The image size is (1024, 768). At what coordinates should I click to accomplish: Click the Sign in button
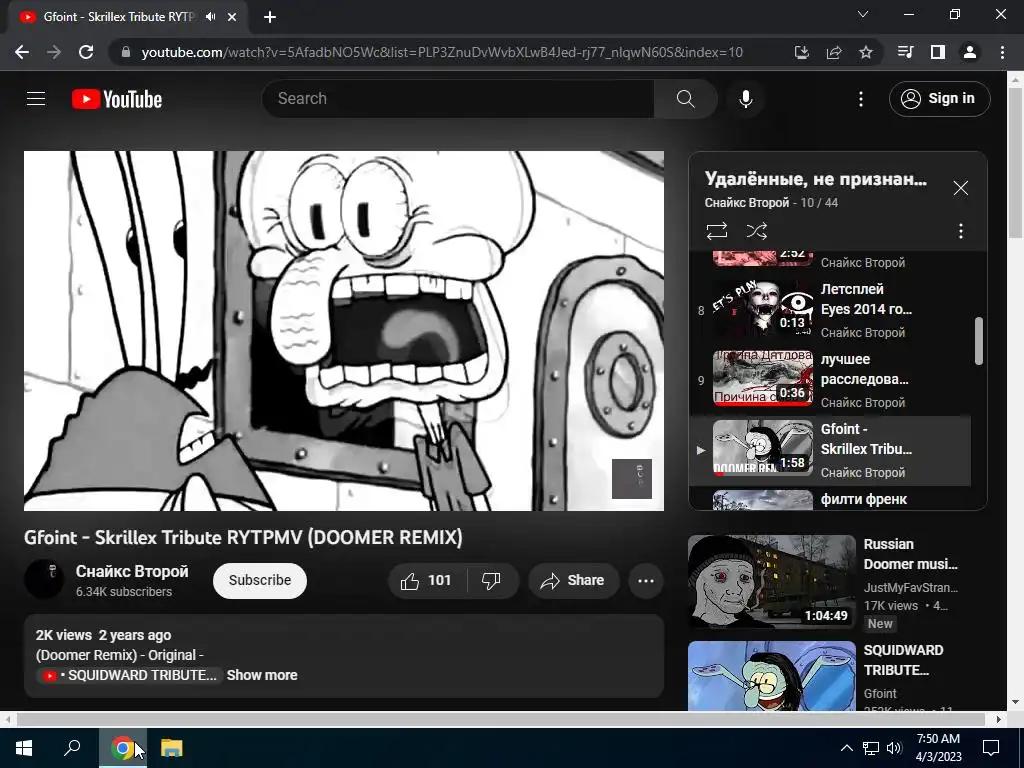(939, 99)
